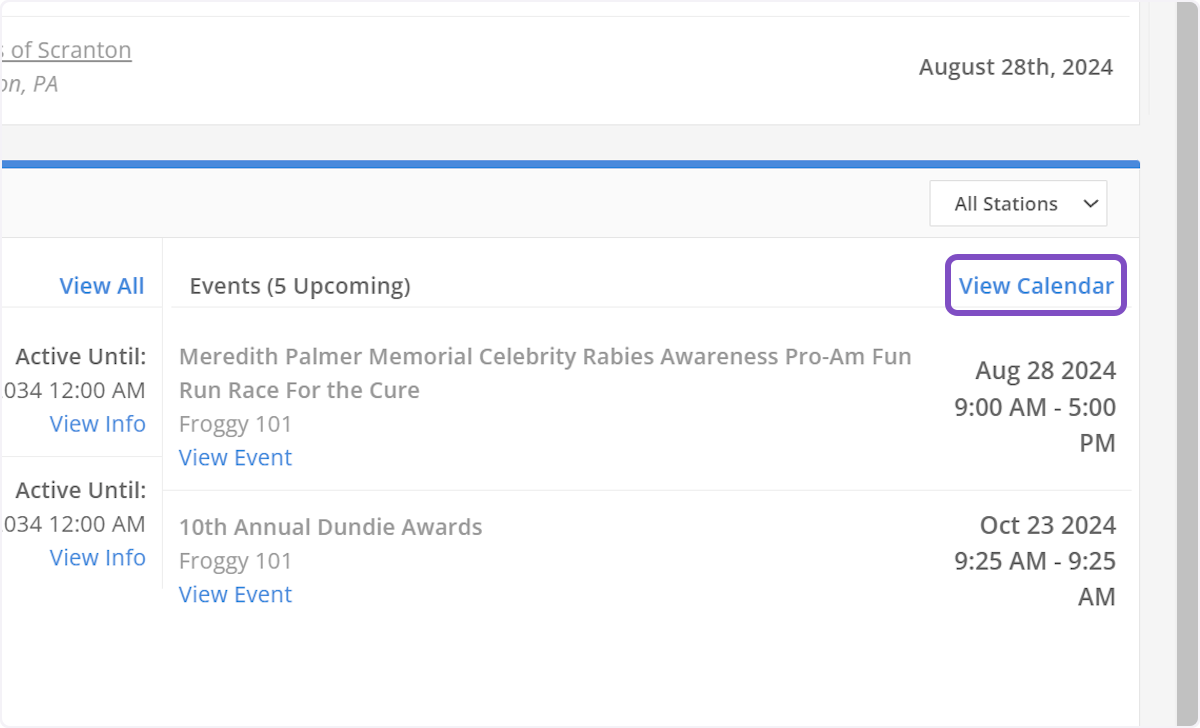1200x728 pixels.
Task: Select the 10th Annual Dundie Awards title
Action: click(330, 527)
